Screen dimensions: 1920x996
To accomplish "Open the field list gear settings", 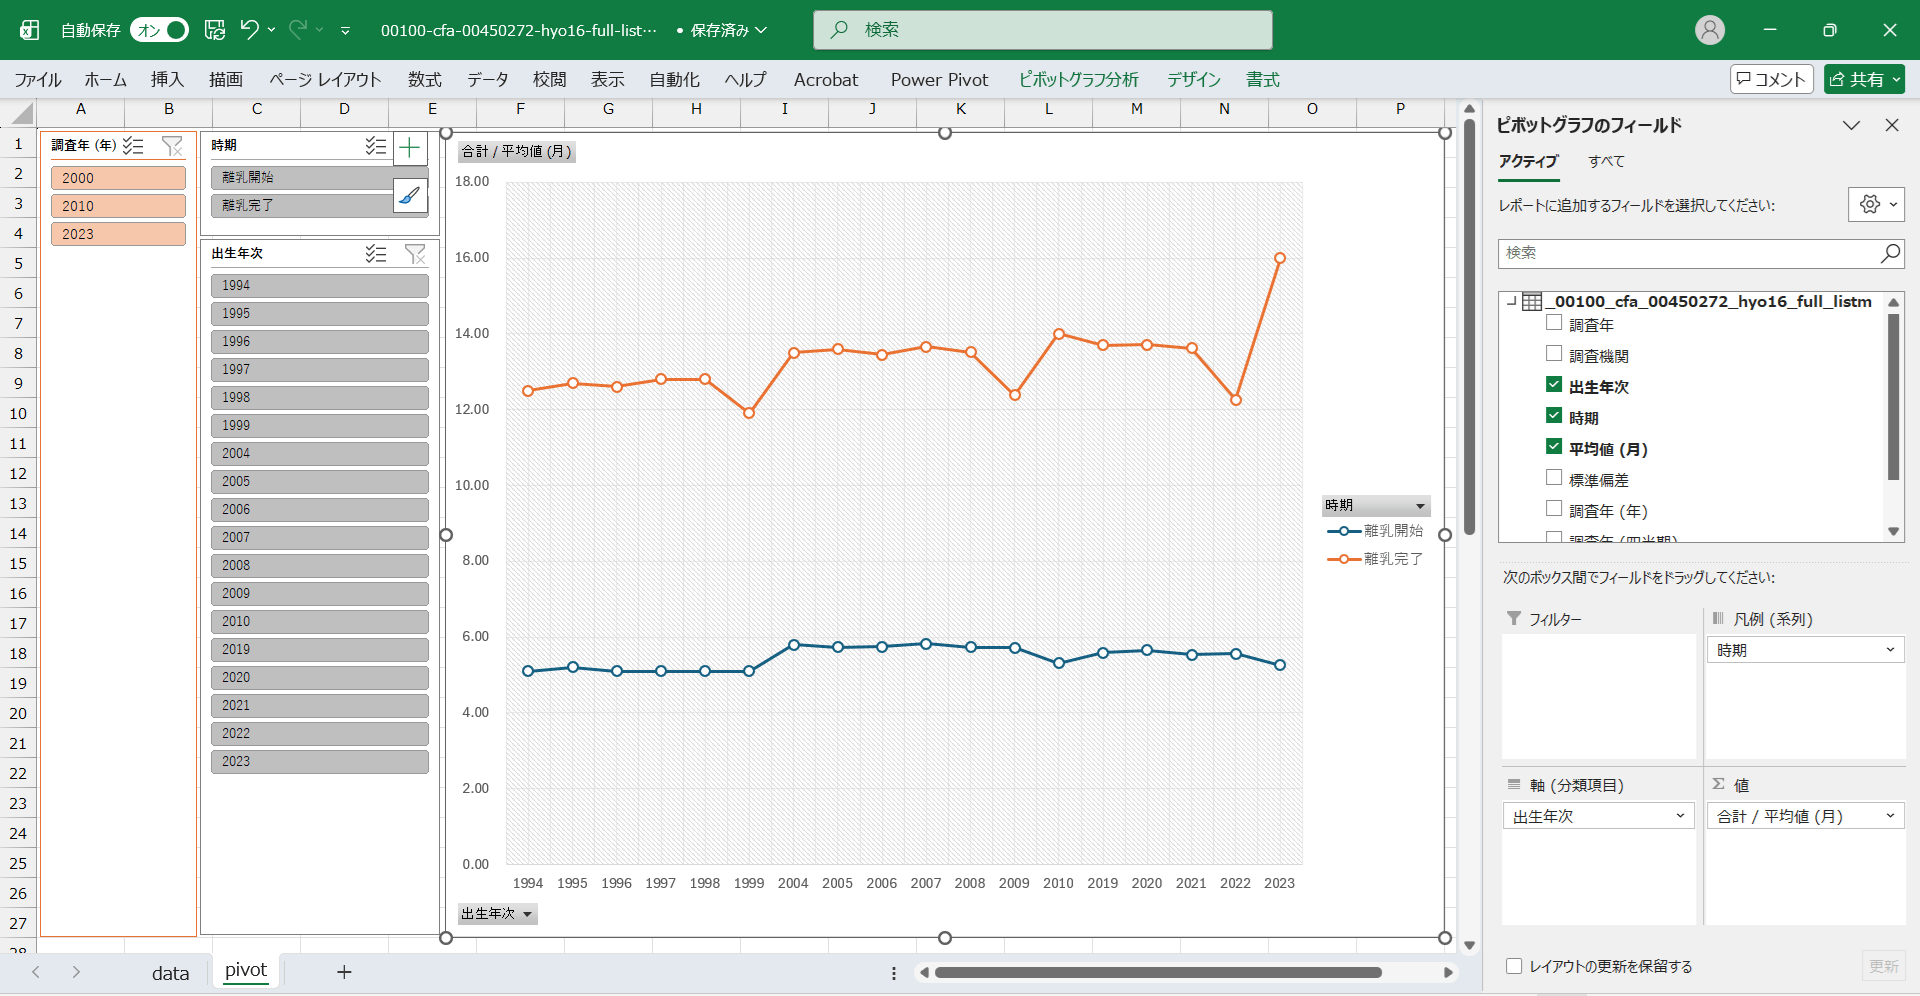I will 1875,204.
